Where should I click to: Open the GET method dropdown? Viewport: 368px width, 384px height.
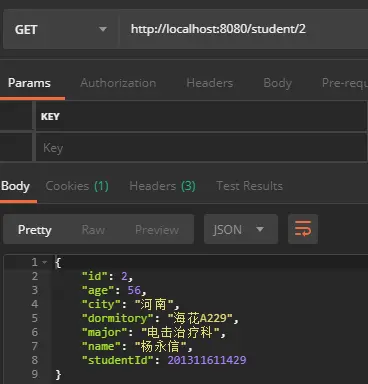click(61, 29)
